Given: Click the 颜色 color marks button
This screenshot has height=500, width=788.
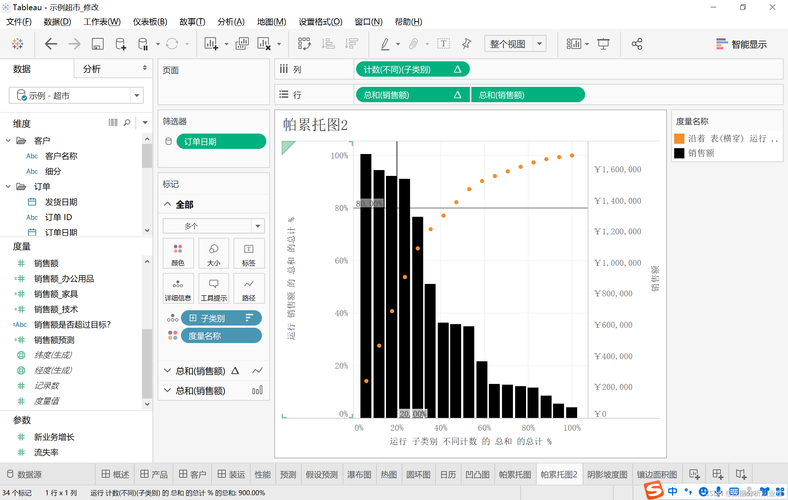Looking at the screenshot, I should pyautogui.click(x=178, y=254).
